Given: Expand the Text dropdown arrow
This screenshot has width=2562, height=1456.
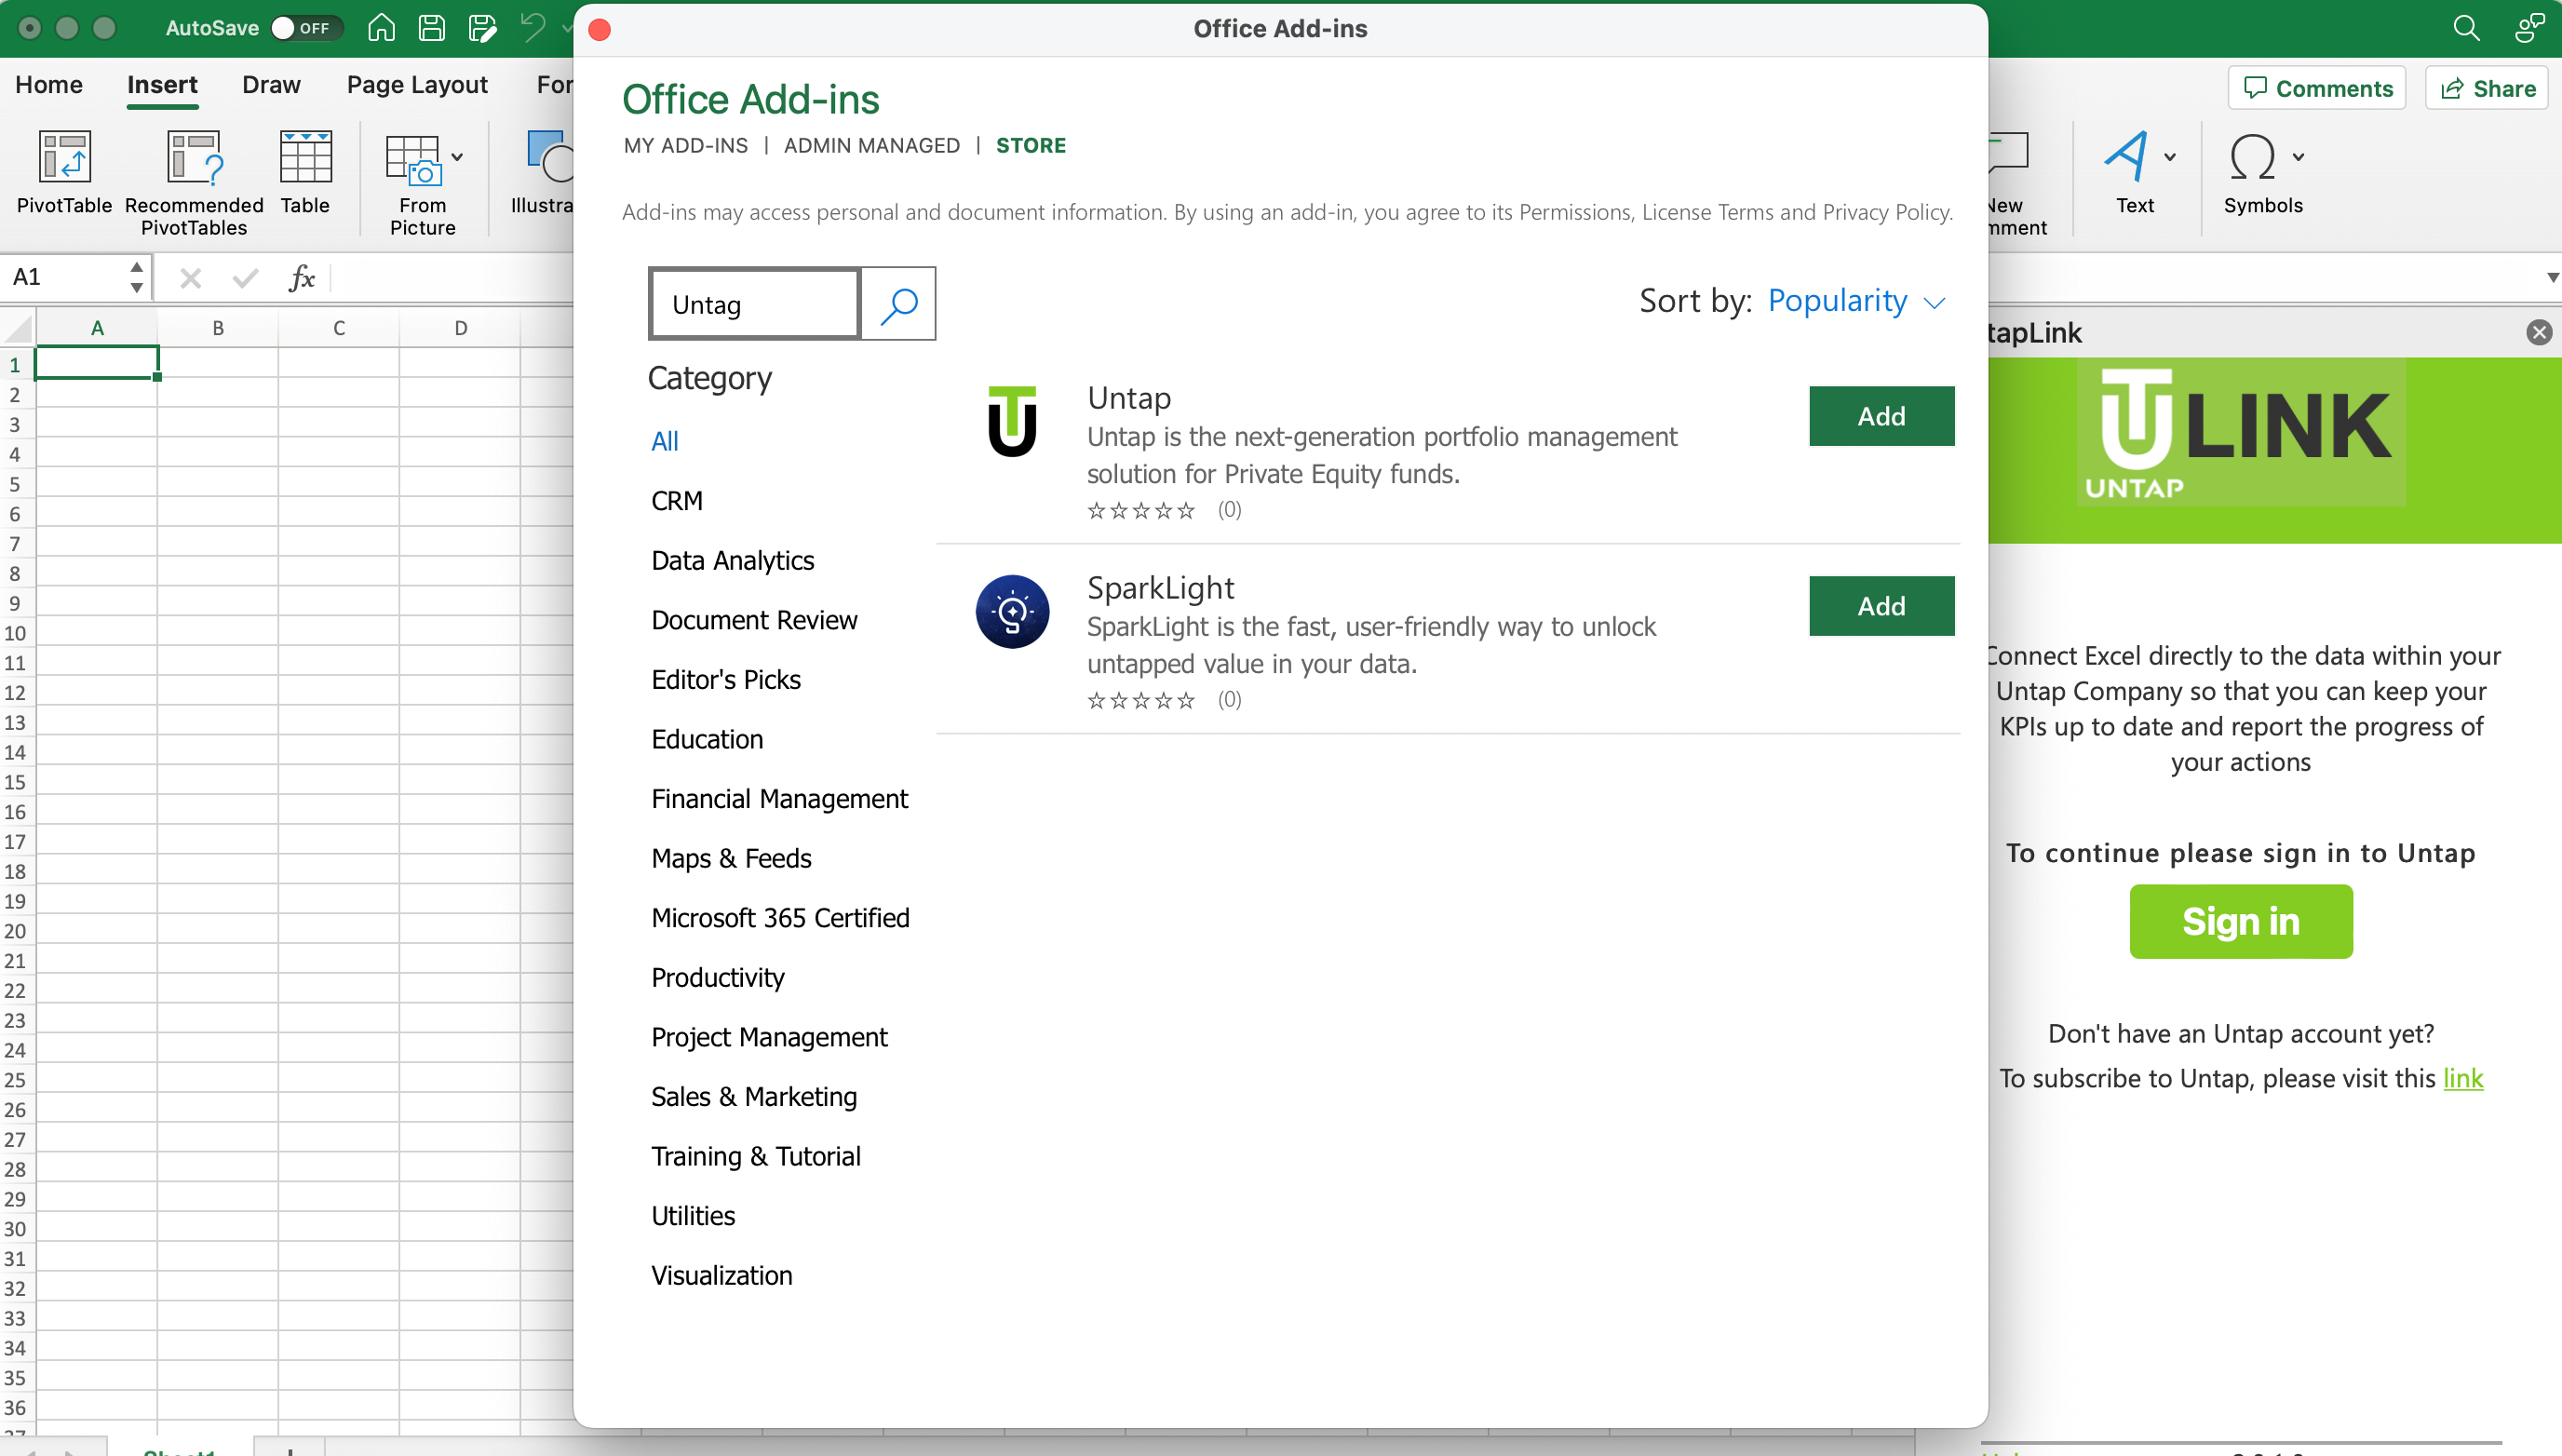Looking at the screenshot, I should [x=2170, y=157].
